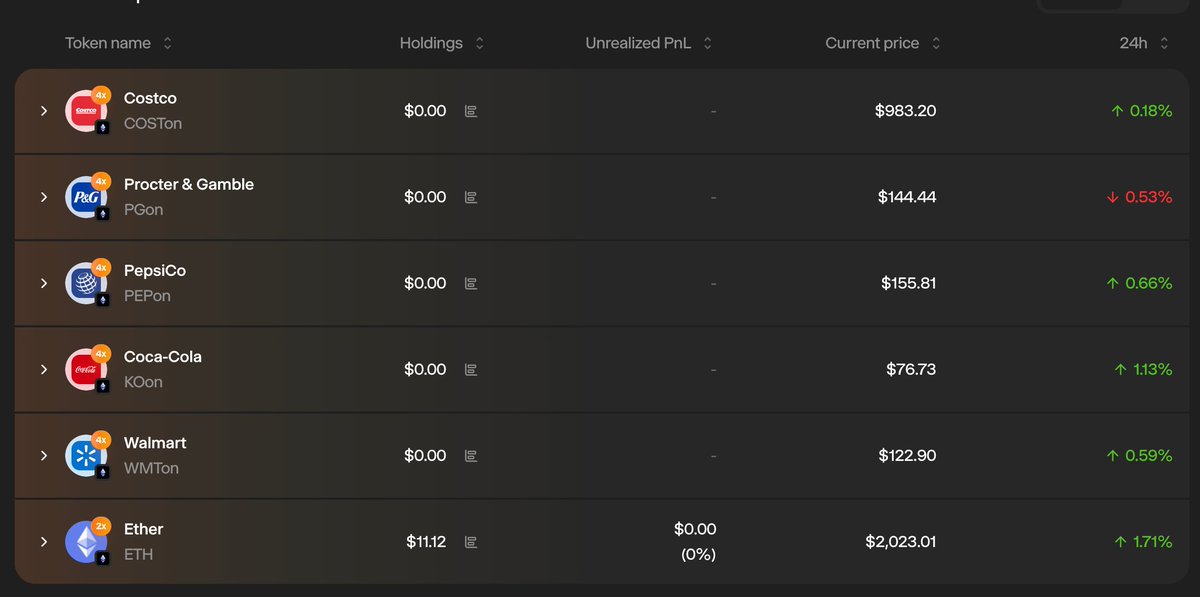Click the Walmart spark logo icon

point(86,455)
